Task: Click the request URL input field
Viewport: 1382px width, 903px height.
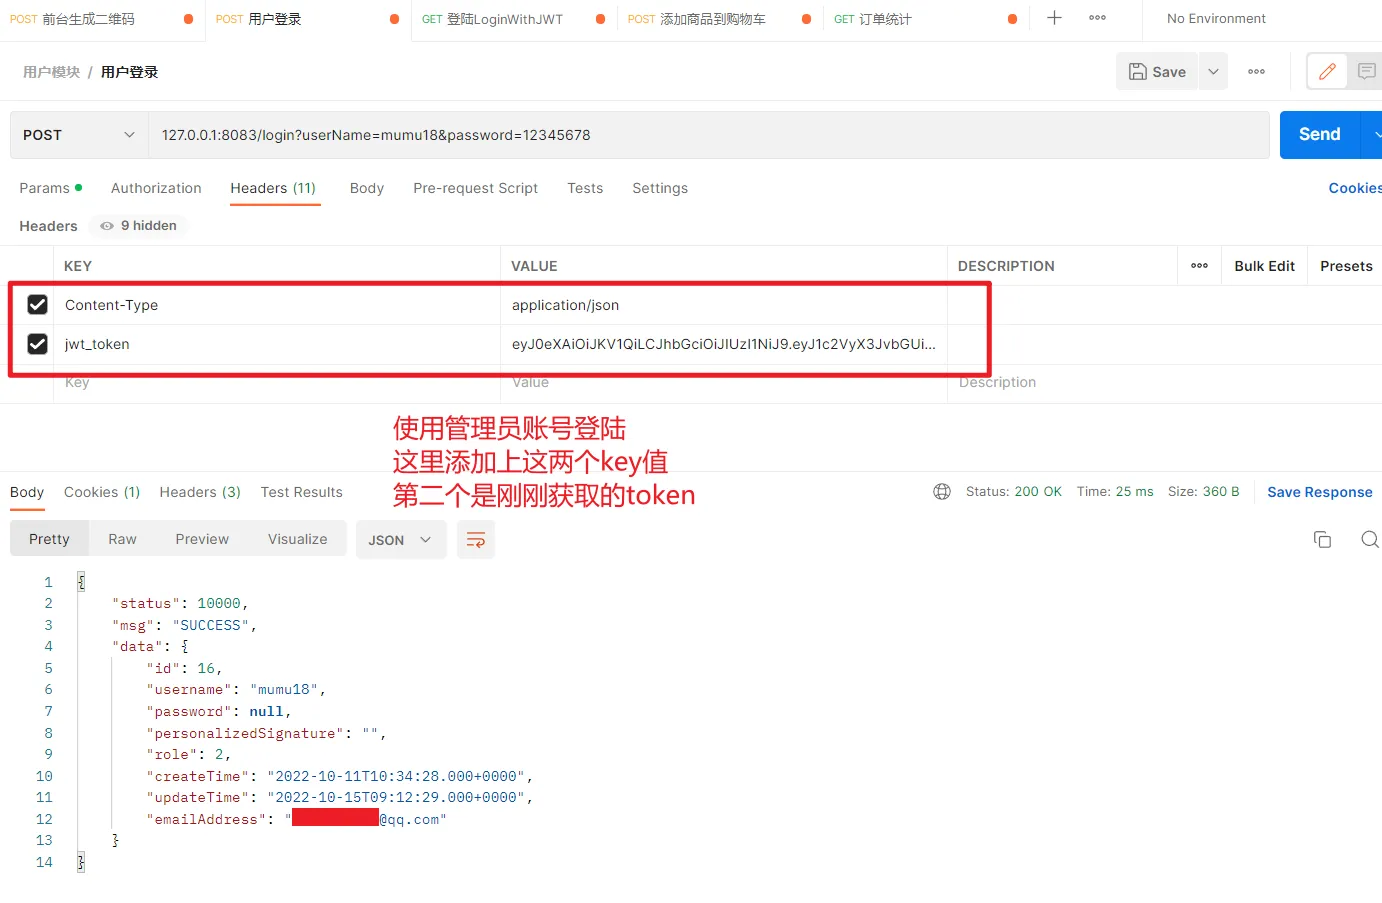Action: 709,135
